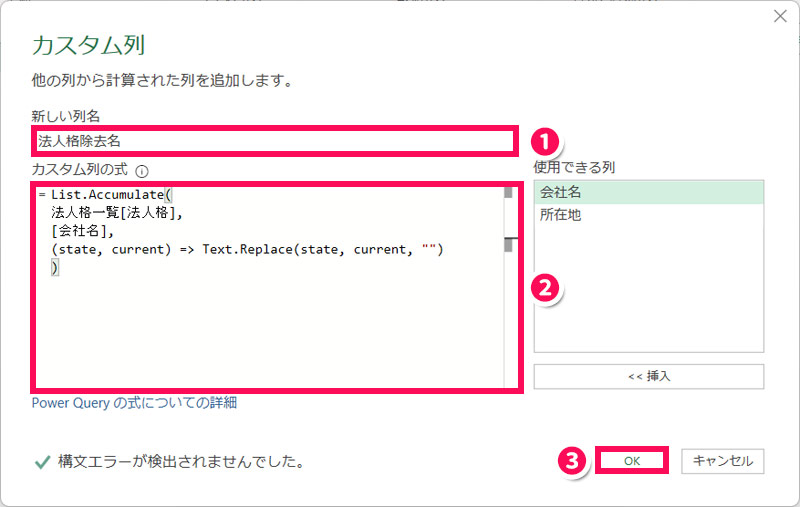Confirm with the OK button

[x=632, y=461]
